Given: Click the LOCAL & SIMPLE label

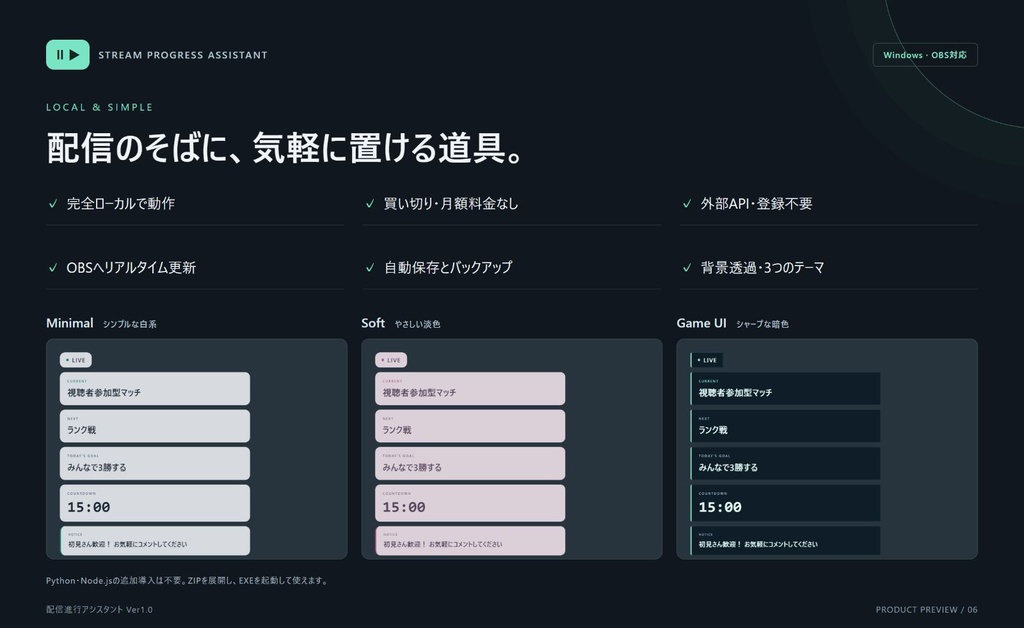Looking at the screenshot, I should tap(99, 107).
